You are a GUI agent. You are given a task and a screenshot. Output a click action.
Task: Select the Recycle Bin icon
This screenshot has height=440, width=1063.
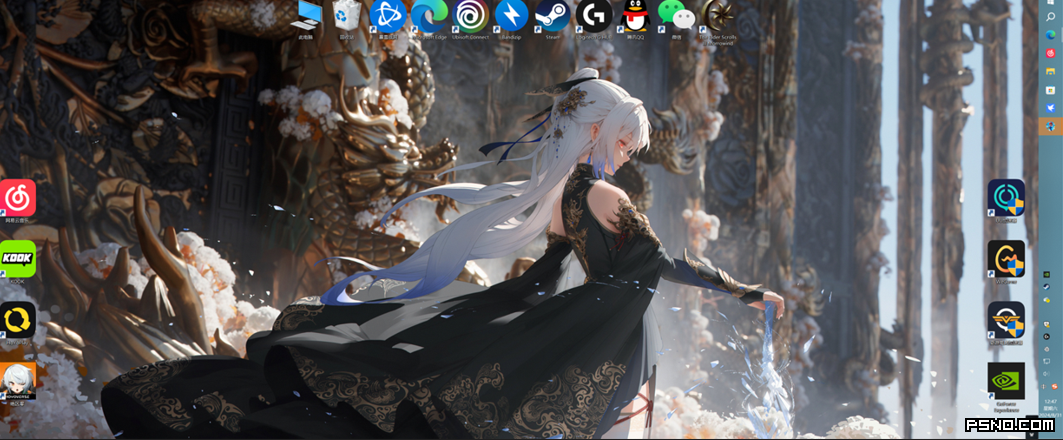pos(346,18)
